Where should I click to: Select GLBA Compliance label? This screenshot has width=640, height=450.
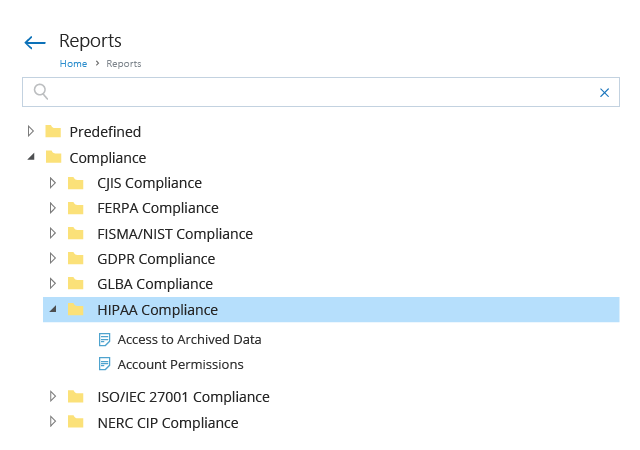click(x=155, y=284)
